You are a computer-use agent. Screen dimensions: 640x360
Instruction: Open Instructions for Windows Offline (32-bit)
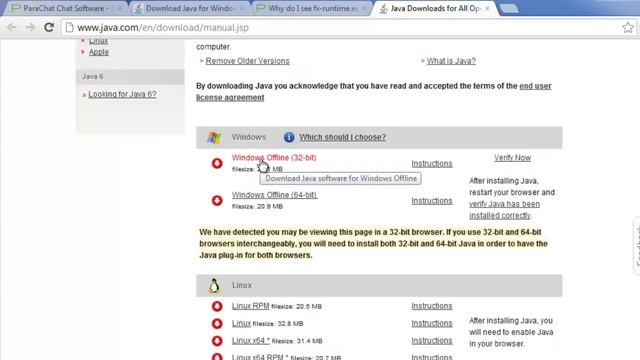pos(432,163)
